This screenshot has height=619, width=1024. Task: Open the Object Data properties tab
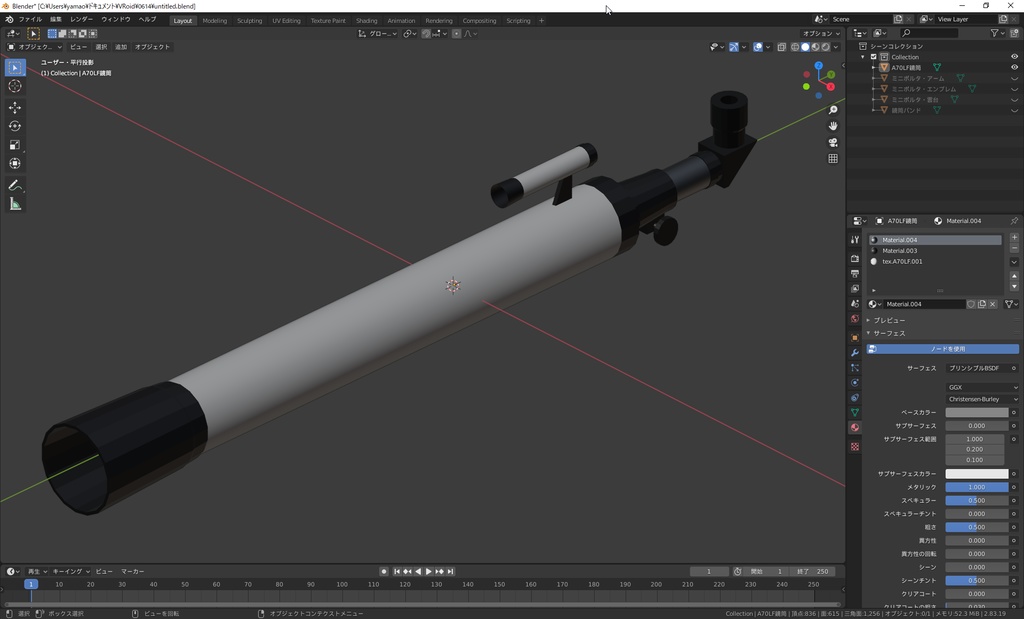pyautogui.click(x=855, y=413)
